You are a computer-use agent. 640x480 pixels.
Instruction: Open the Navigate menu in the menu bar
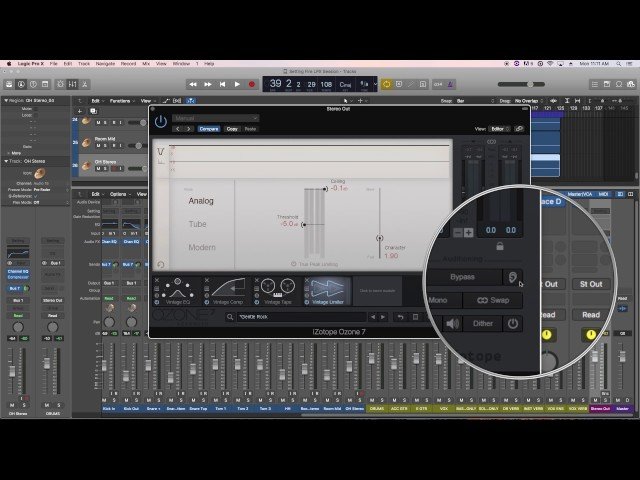(105, 64)
